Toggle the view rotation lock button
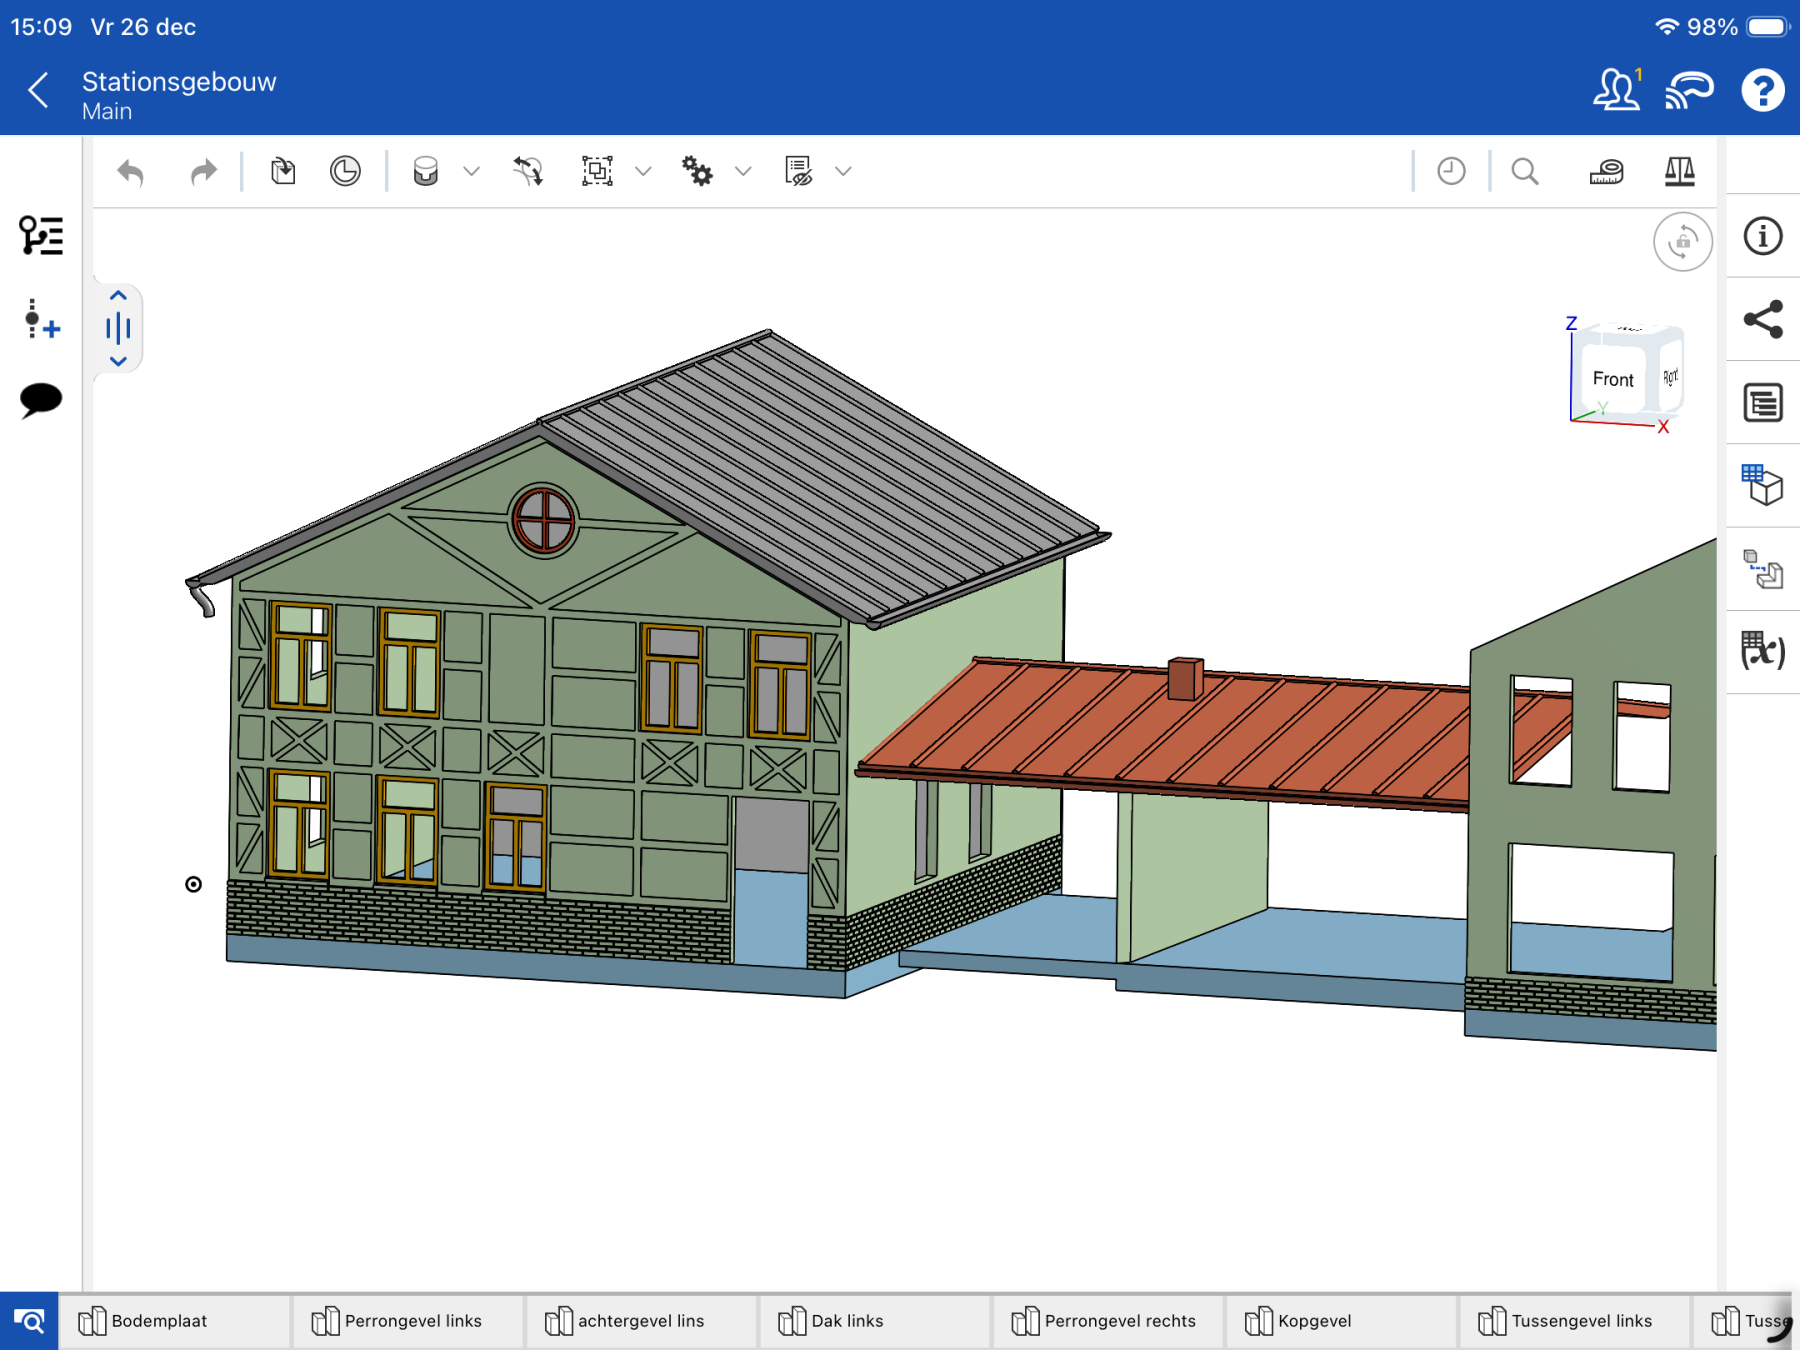1800x1350 pixels. click(x=1682, y=241)
